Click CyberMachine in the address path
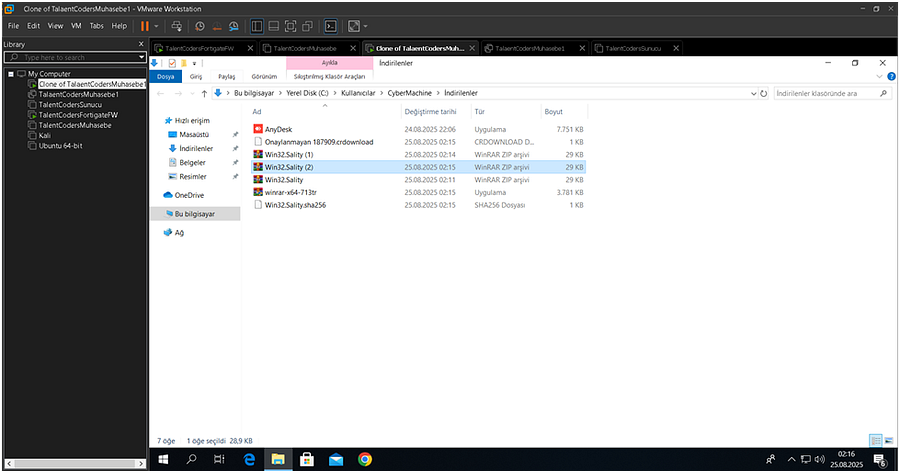 409,93
